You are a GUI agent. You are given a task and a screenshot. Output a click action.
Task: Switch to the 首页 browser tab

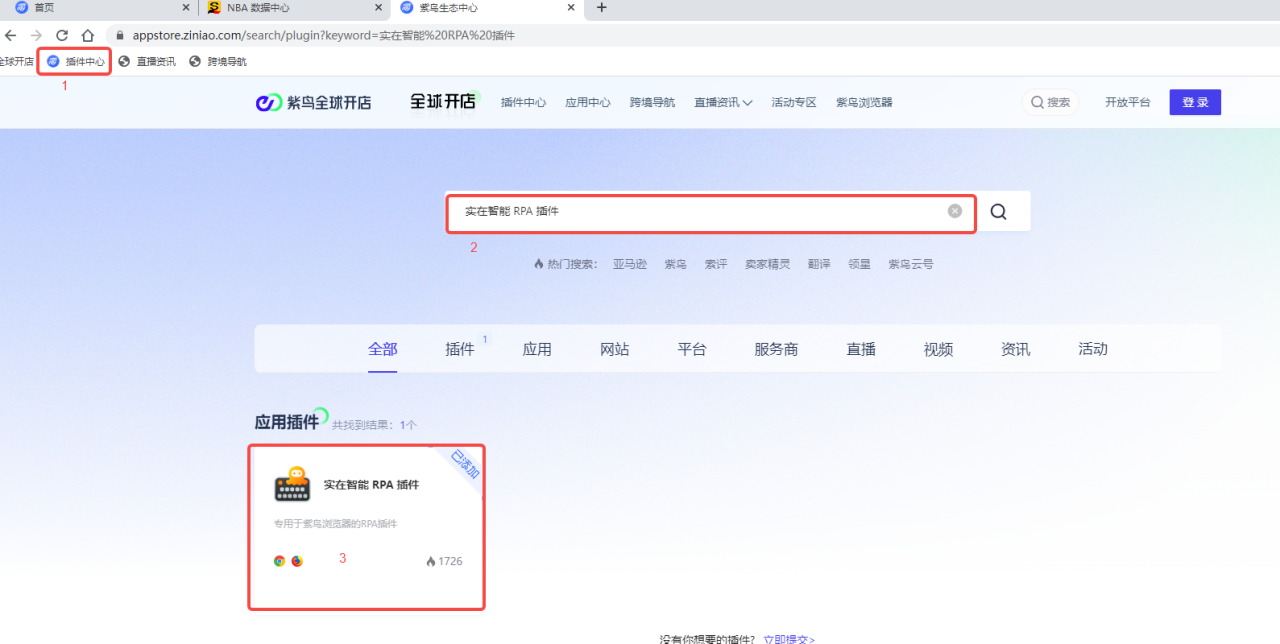tap(97, 8)
